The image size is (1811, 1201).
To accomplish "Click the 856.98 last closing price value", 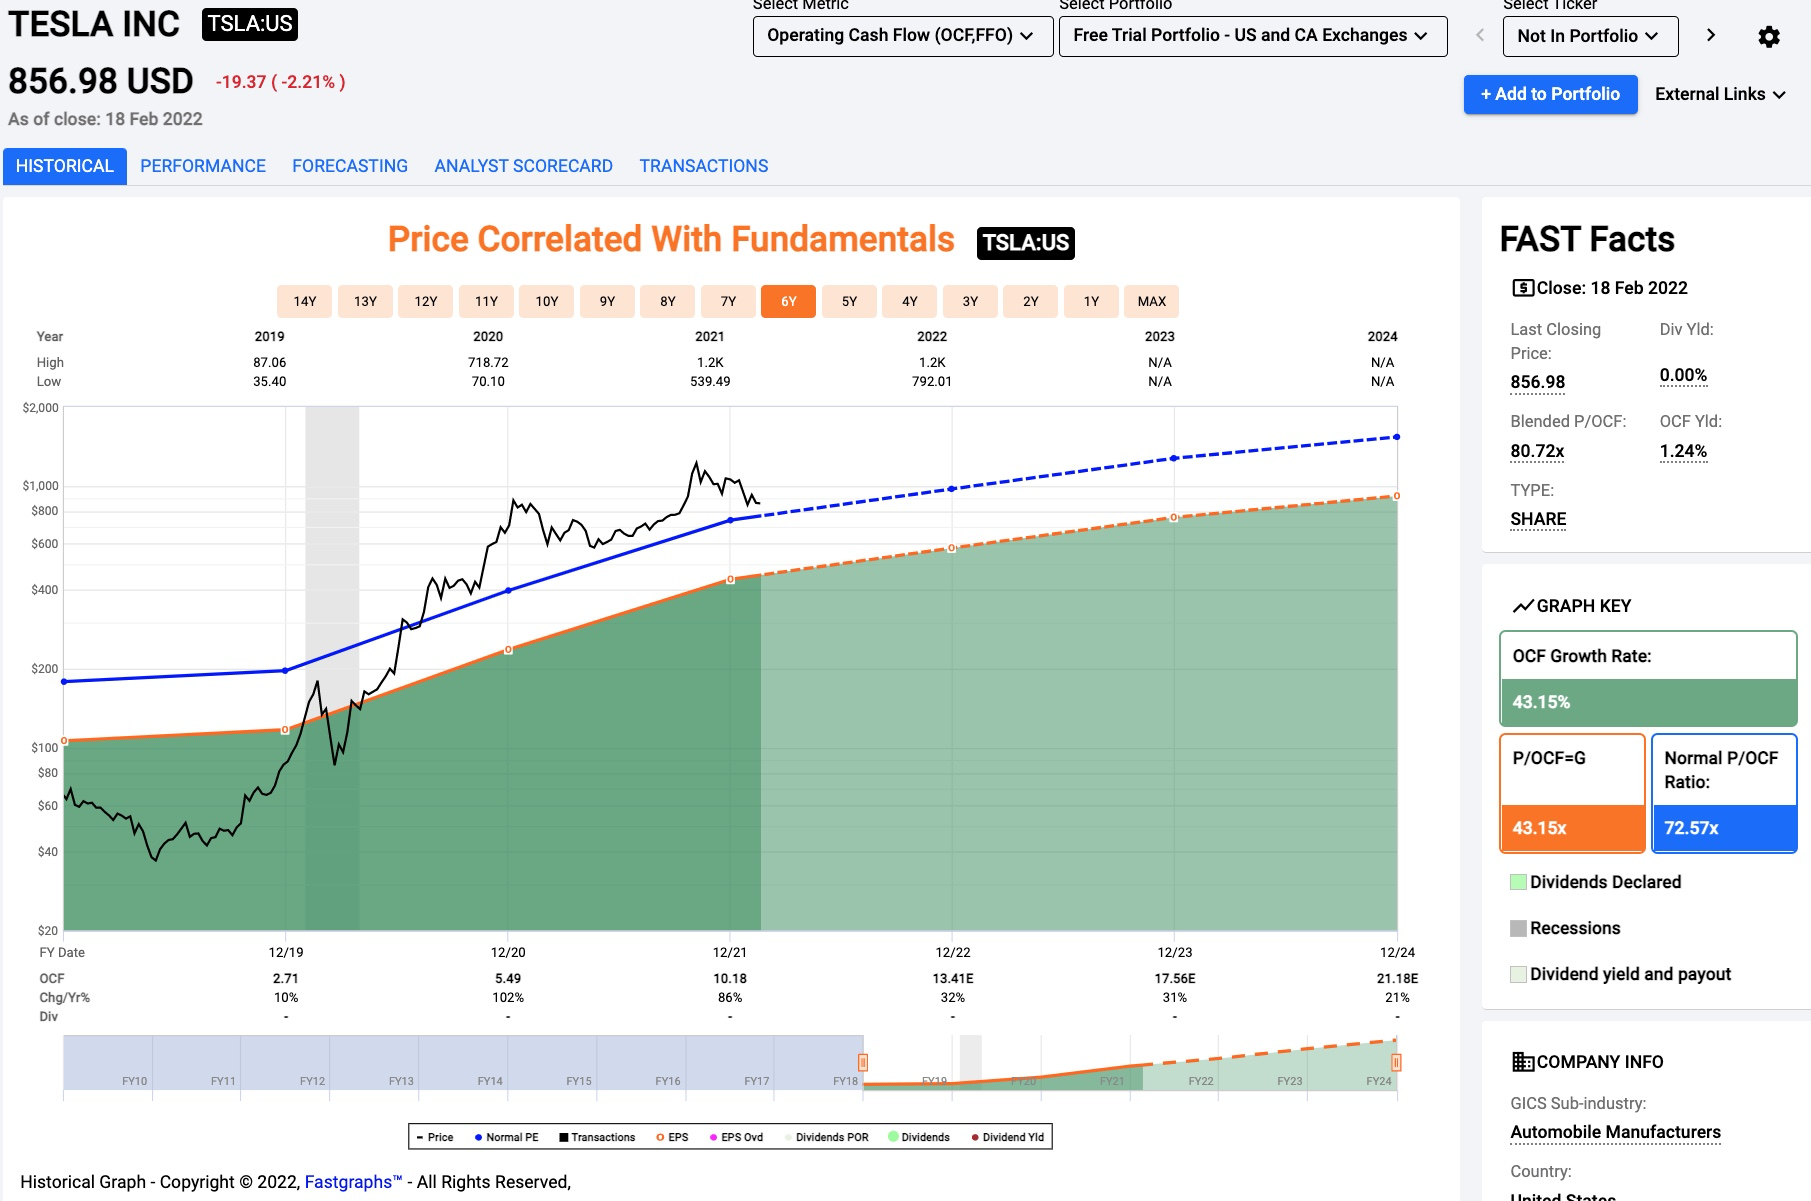I will click(x=1538, y=382).
